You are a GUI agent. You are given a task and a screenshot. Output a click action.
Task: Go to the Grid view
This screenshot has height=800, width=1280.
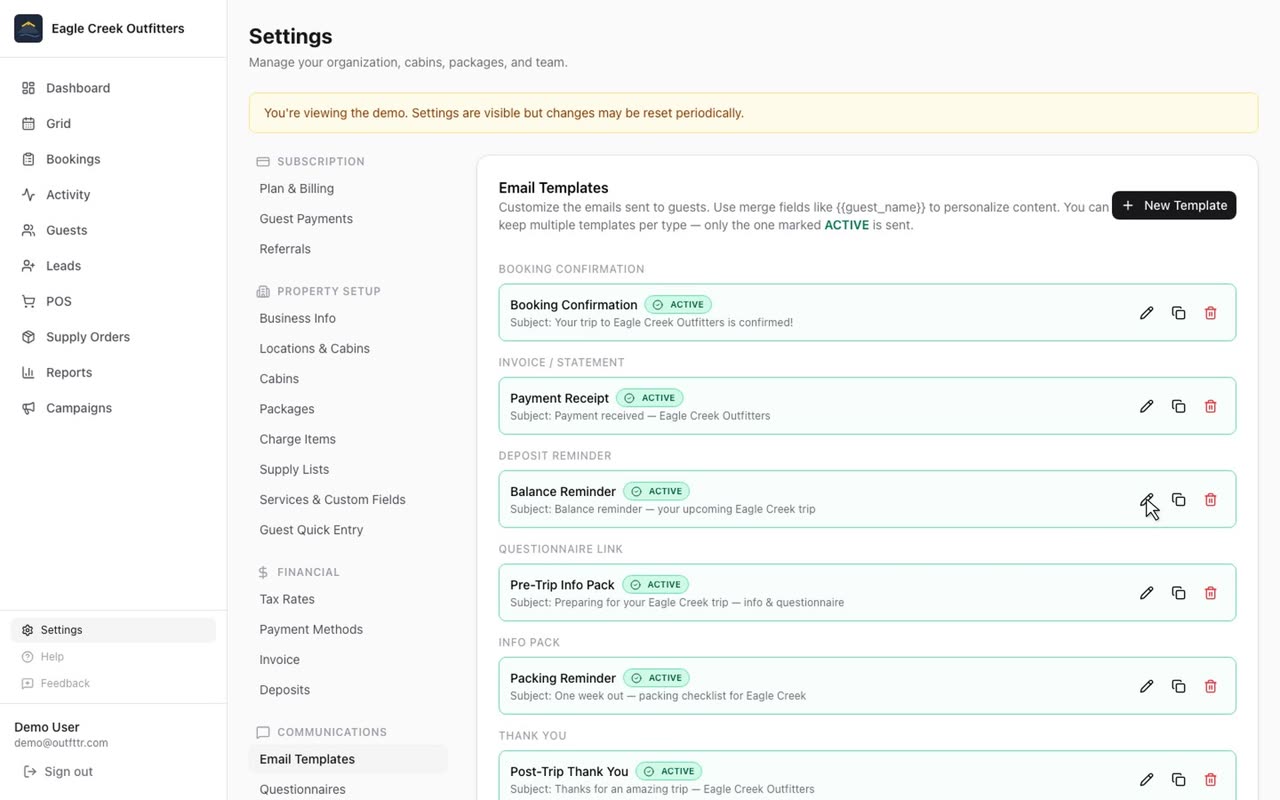113,123
